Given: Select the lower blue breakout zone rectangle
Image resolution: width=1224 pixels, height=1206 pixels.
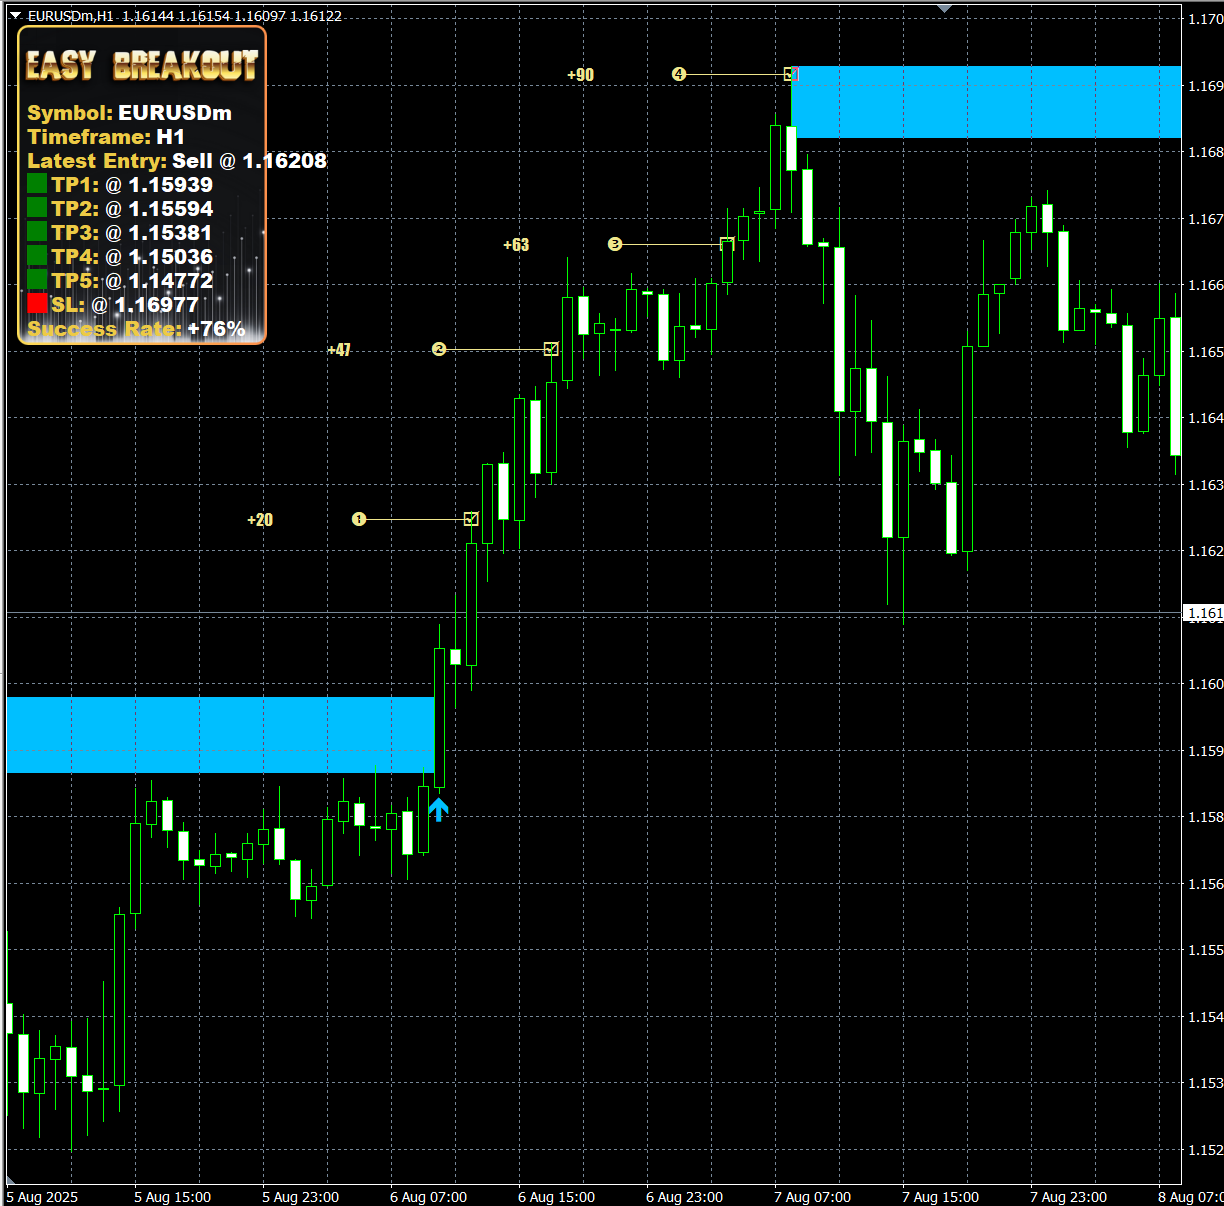Looking at the screenshot, I should (x=220, y=735).
